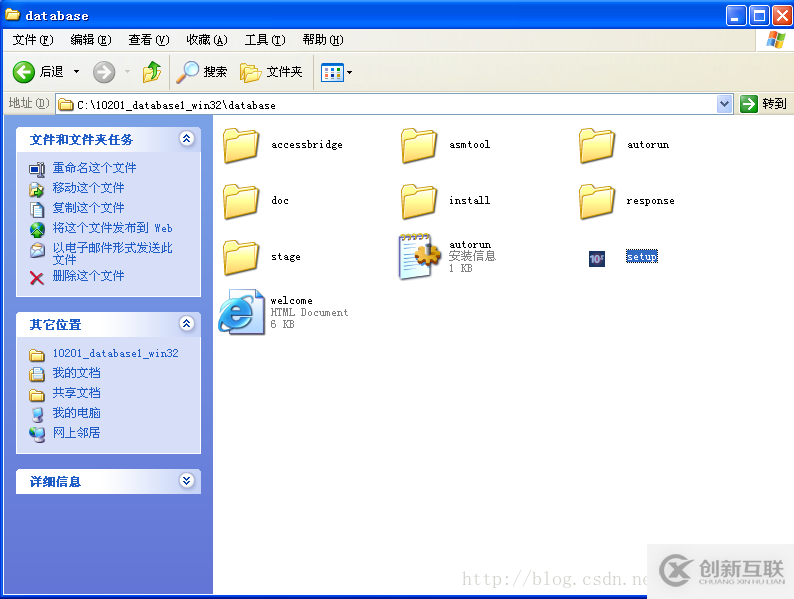
Task: Click the Views toolbar icon
Action: (x=332, y=72)
